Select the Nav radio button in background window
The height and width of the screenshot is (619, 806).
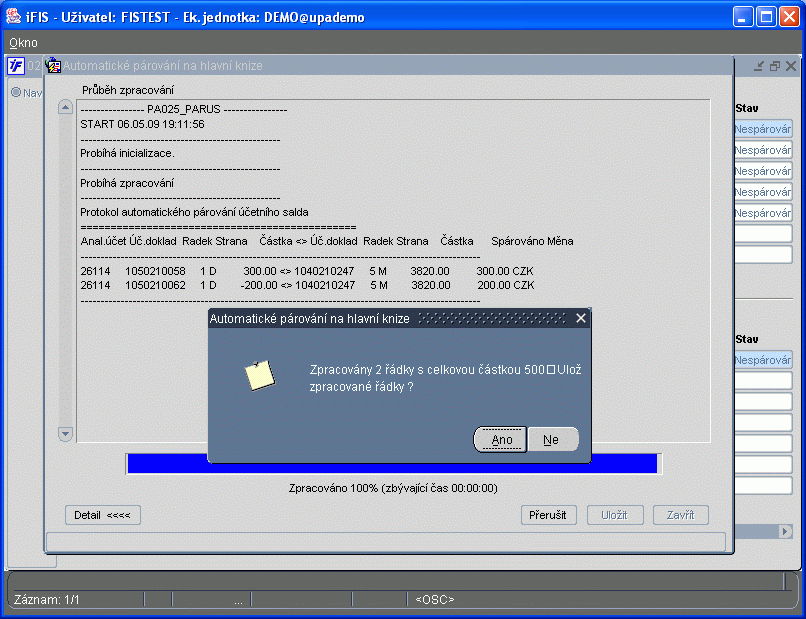click(16, 93)
